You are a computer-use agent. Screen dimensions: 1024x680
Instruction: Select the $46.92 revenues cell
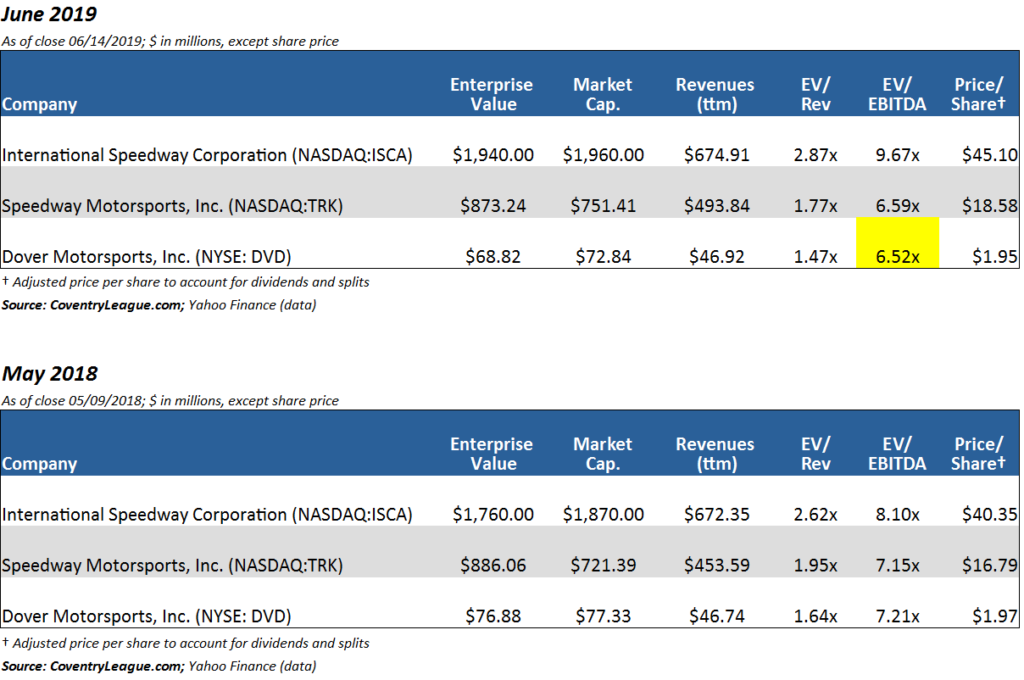click(x=716, y=257)
